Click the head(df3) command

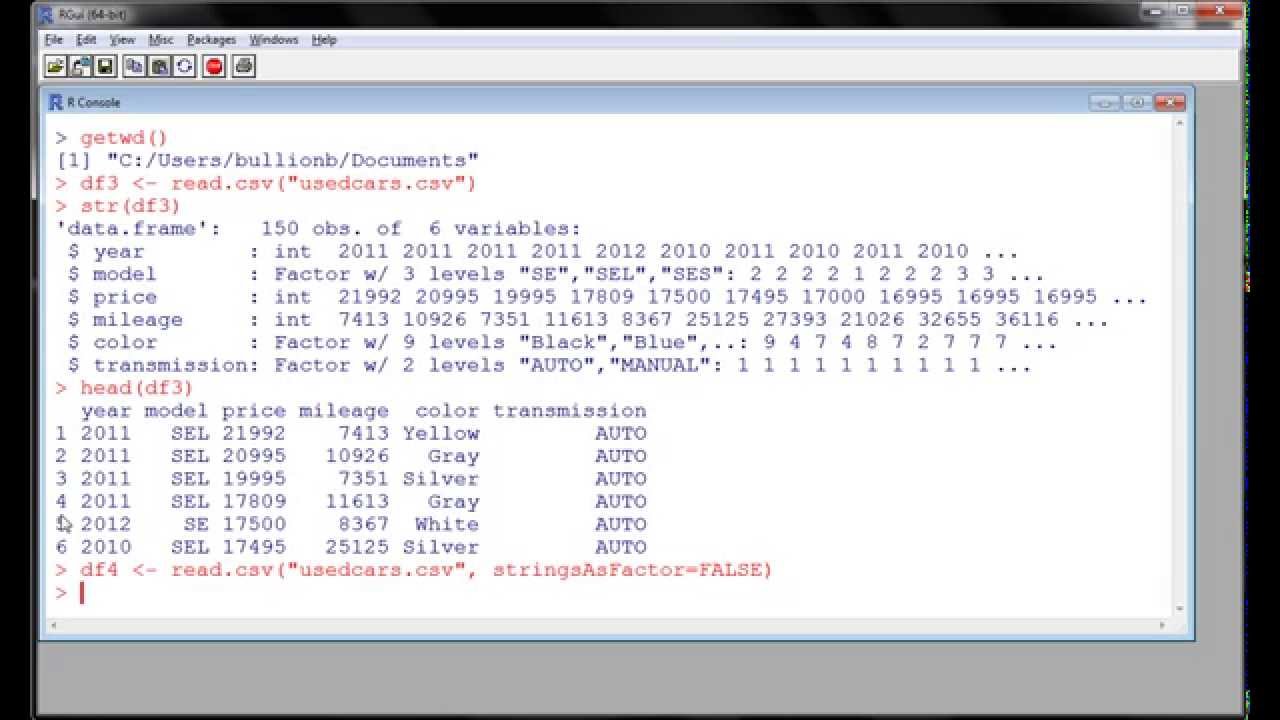125,388
